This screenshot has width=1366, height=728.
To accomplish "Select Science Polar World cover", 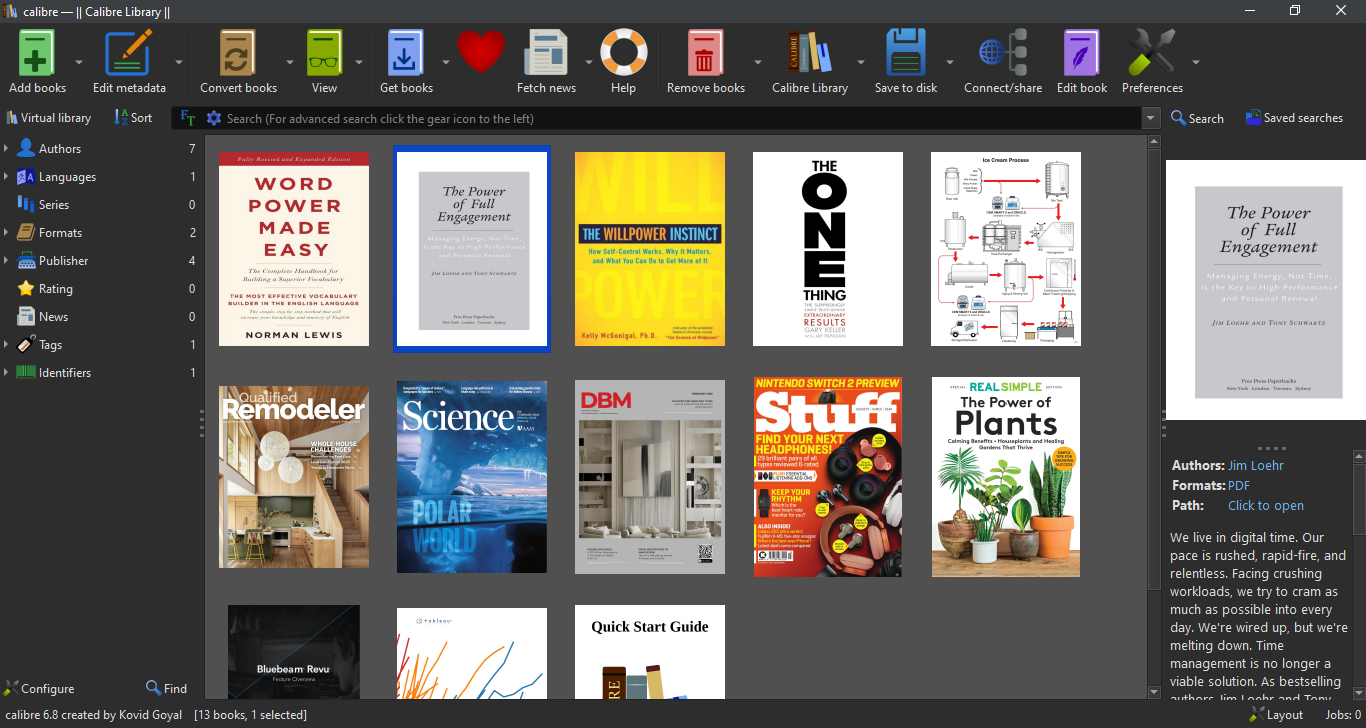I will [x=472, y=477].
